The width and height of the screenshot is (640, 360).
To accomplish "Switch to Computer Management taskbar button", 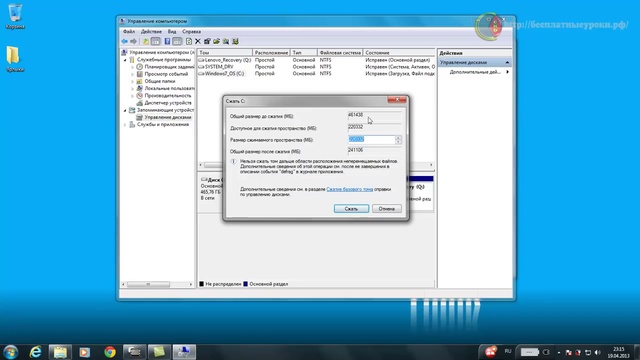I will click(x=184, y=352).
